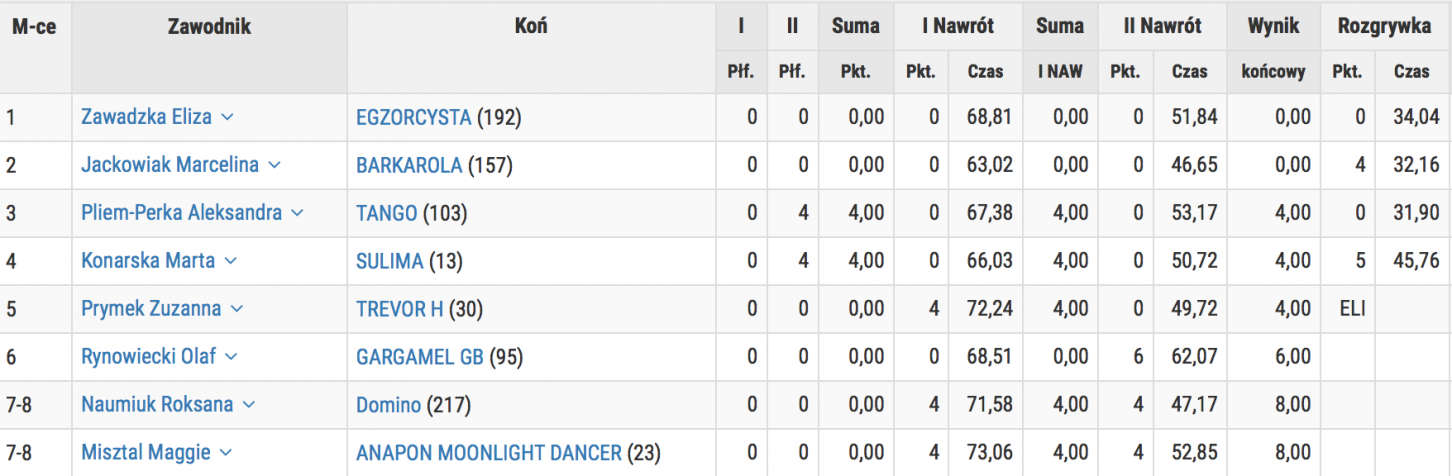Expand chevron next to Jackowiak Marcelina
Image resolution: width=1452 pixels, height=476 pixels.
click(274, 165)
